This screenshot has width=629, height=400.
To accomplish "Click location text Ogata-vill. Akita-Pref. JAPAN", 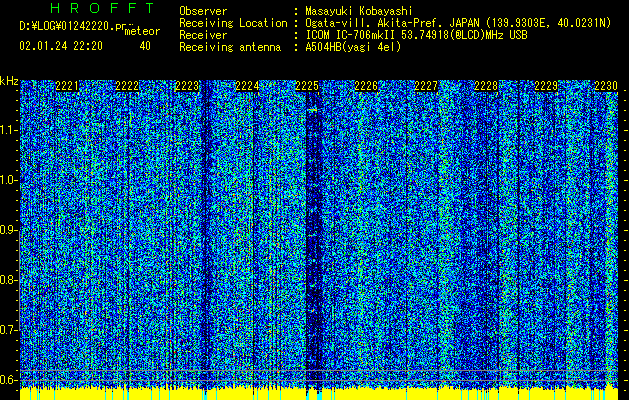I will [392, 23].
